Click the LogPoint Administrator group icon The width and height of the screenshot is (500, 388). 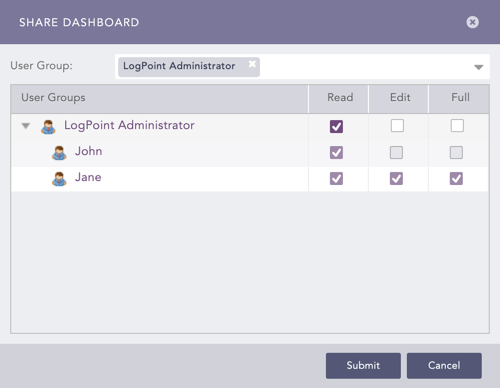(x=48, y=127)
